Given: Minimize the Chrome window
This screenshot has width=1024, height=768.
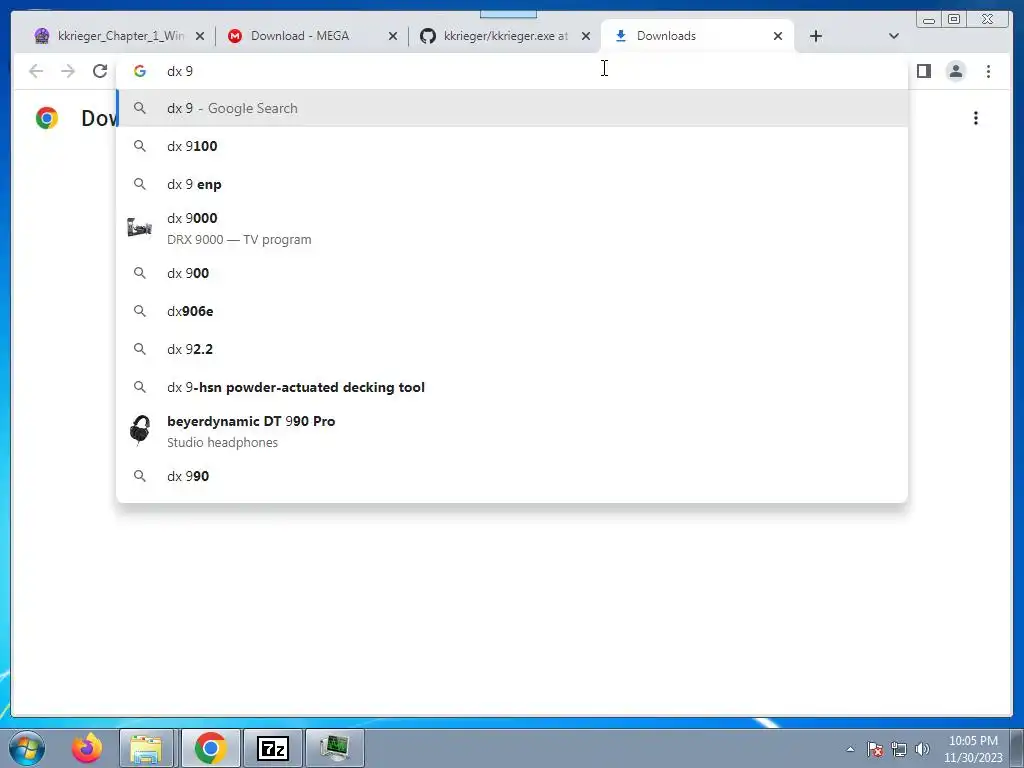Looking at the screenshot, I should (929, 19).
